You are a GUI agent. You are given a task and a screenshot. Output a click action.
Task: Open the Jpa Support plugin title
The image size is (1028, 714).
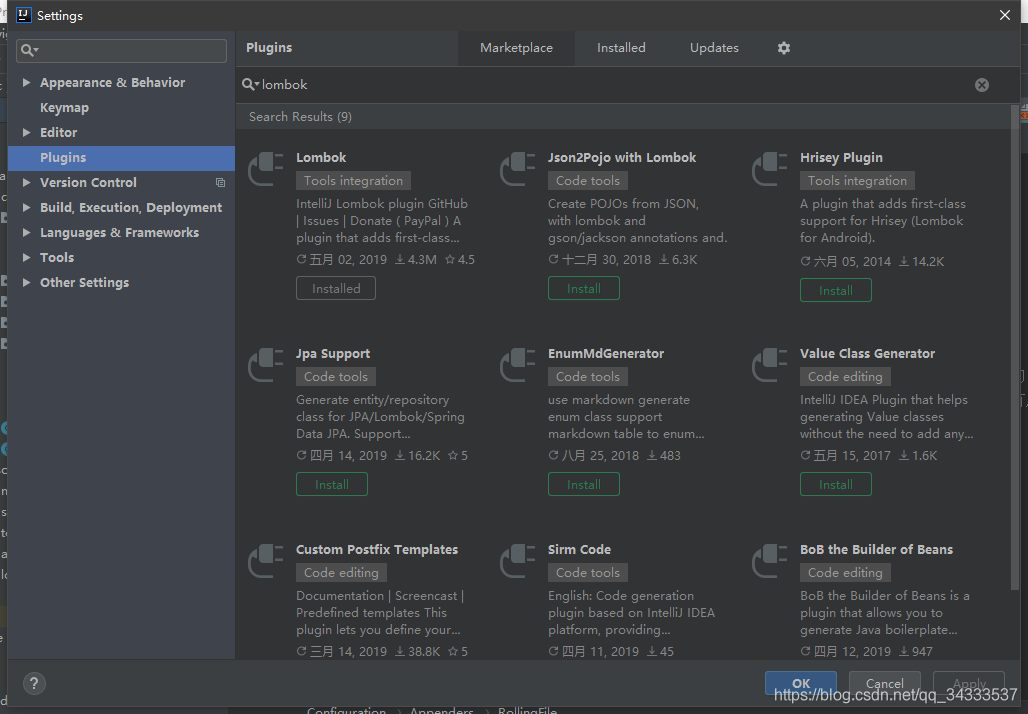click(333, 353)
